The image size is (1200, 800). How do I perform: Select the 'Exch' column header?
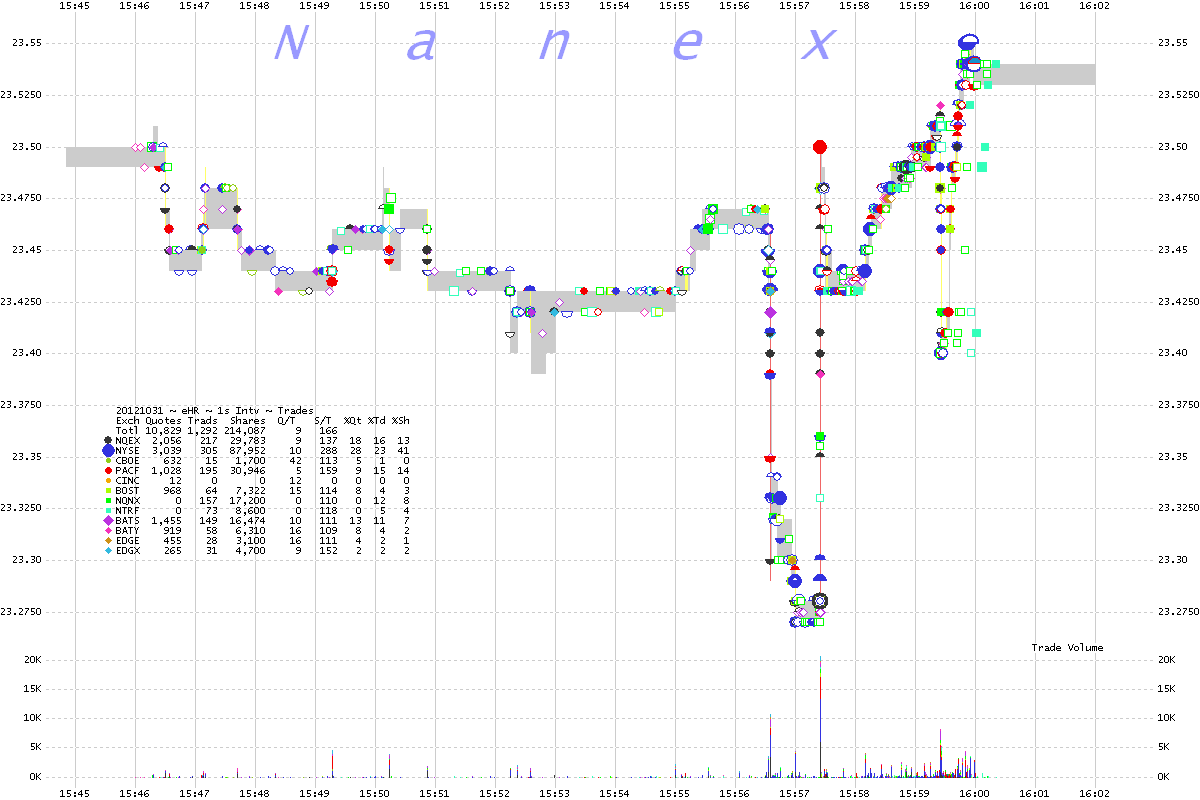click(x=128, y=420)
